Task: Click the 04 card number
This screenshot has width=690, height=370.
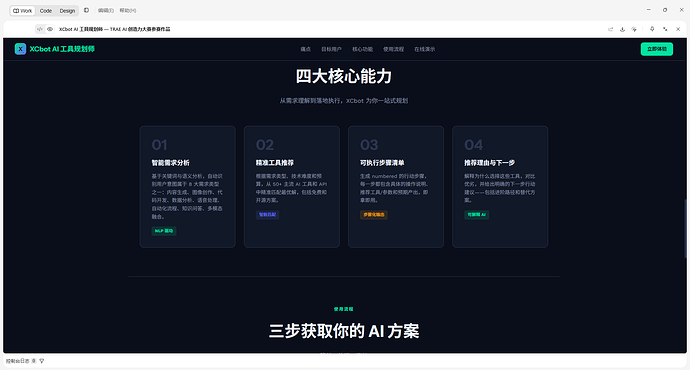Action: click(x=473, y=145)
